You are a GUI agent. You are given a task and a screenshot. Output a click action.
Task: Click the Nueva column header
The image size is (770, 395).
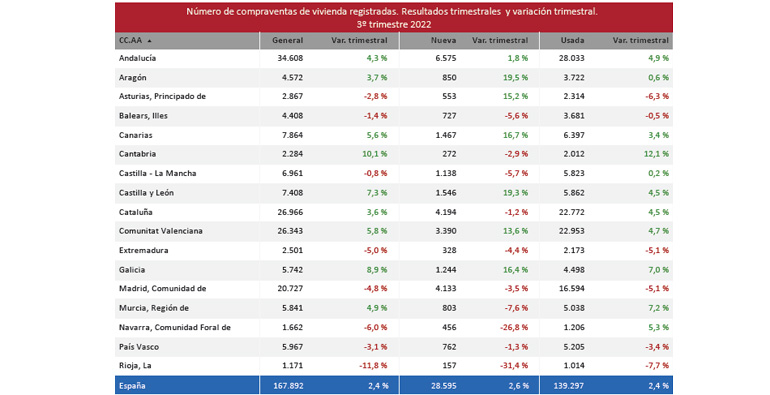[443, 41]
